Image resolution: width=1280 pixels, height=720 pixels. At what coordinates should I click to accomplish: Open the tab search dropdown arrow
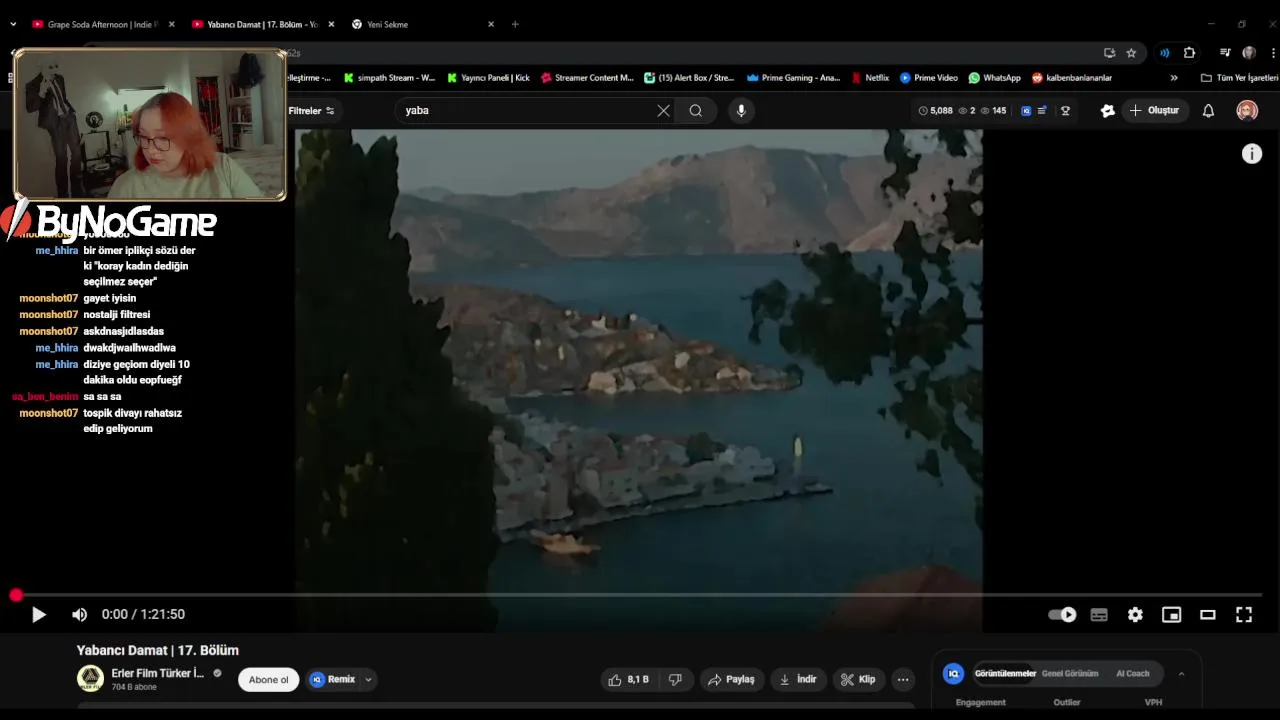13,24
